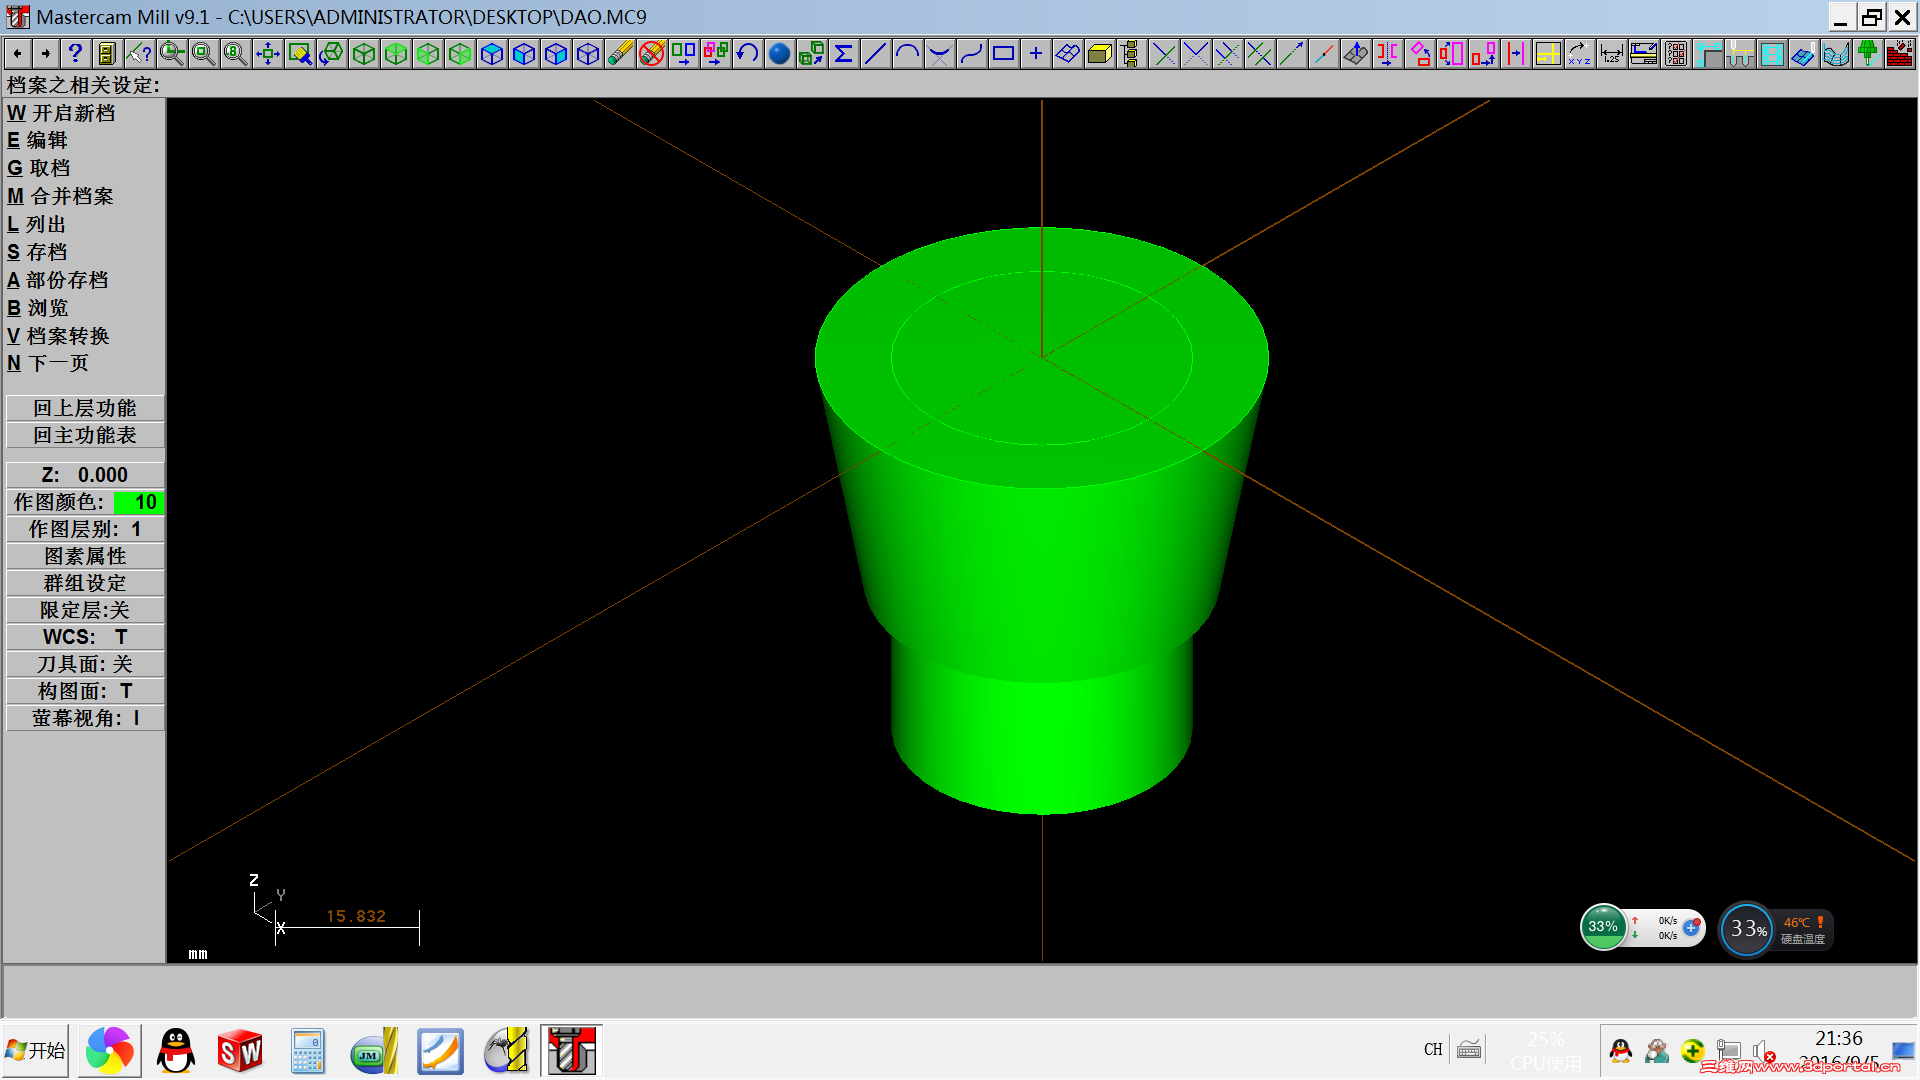Select the Delete pencil eraser icon
This screenshot has width=1920, height=1080.
620,54
